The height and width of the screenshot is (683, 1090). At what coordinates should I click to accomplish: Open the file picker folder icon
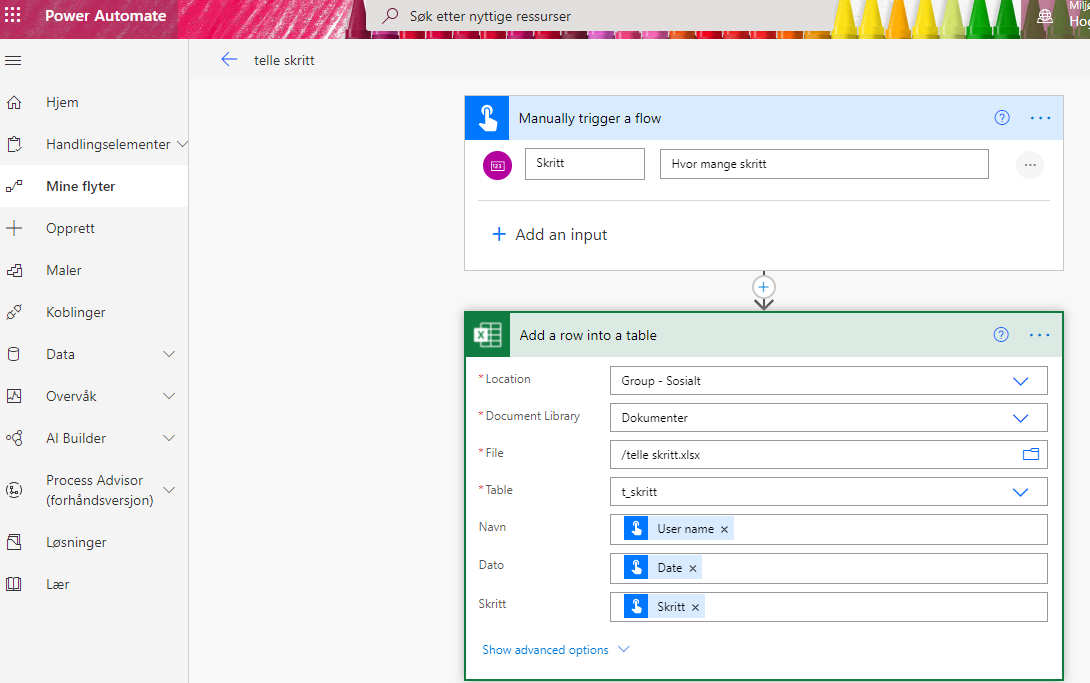point(1031,454)
